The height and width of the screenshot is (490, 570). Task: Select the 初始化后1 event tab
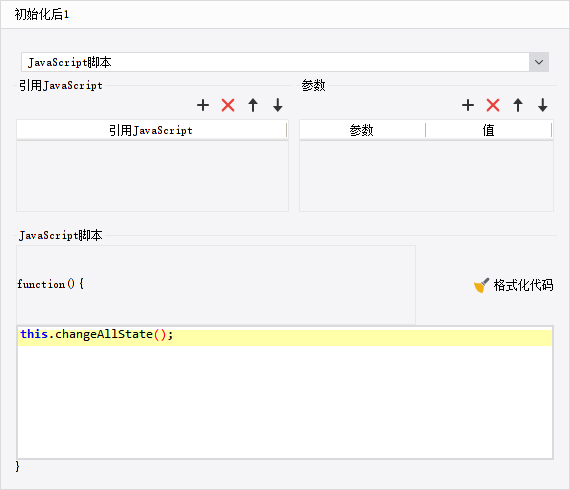click(41, 14)
